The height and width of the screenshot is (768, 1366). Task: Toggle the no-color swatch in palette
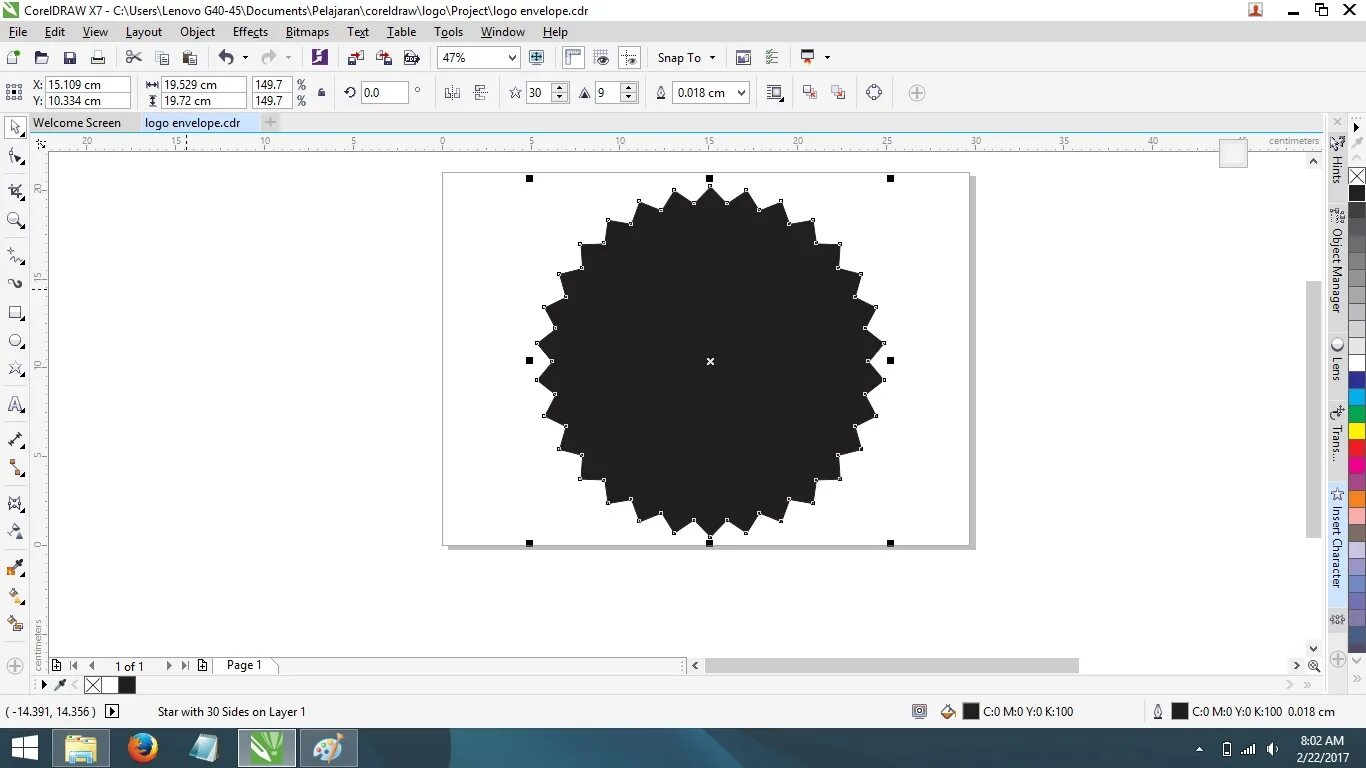[x=1357, y=177]
